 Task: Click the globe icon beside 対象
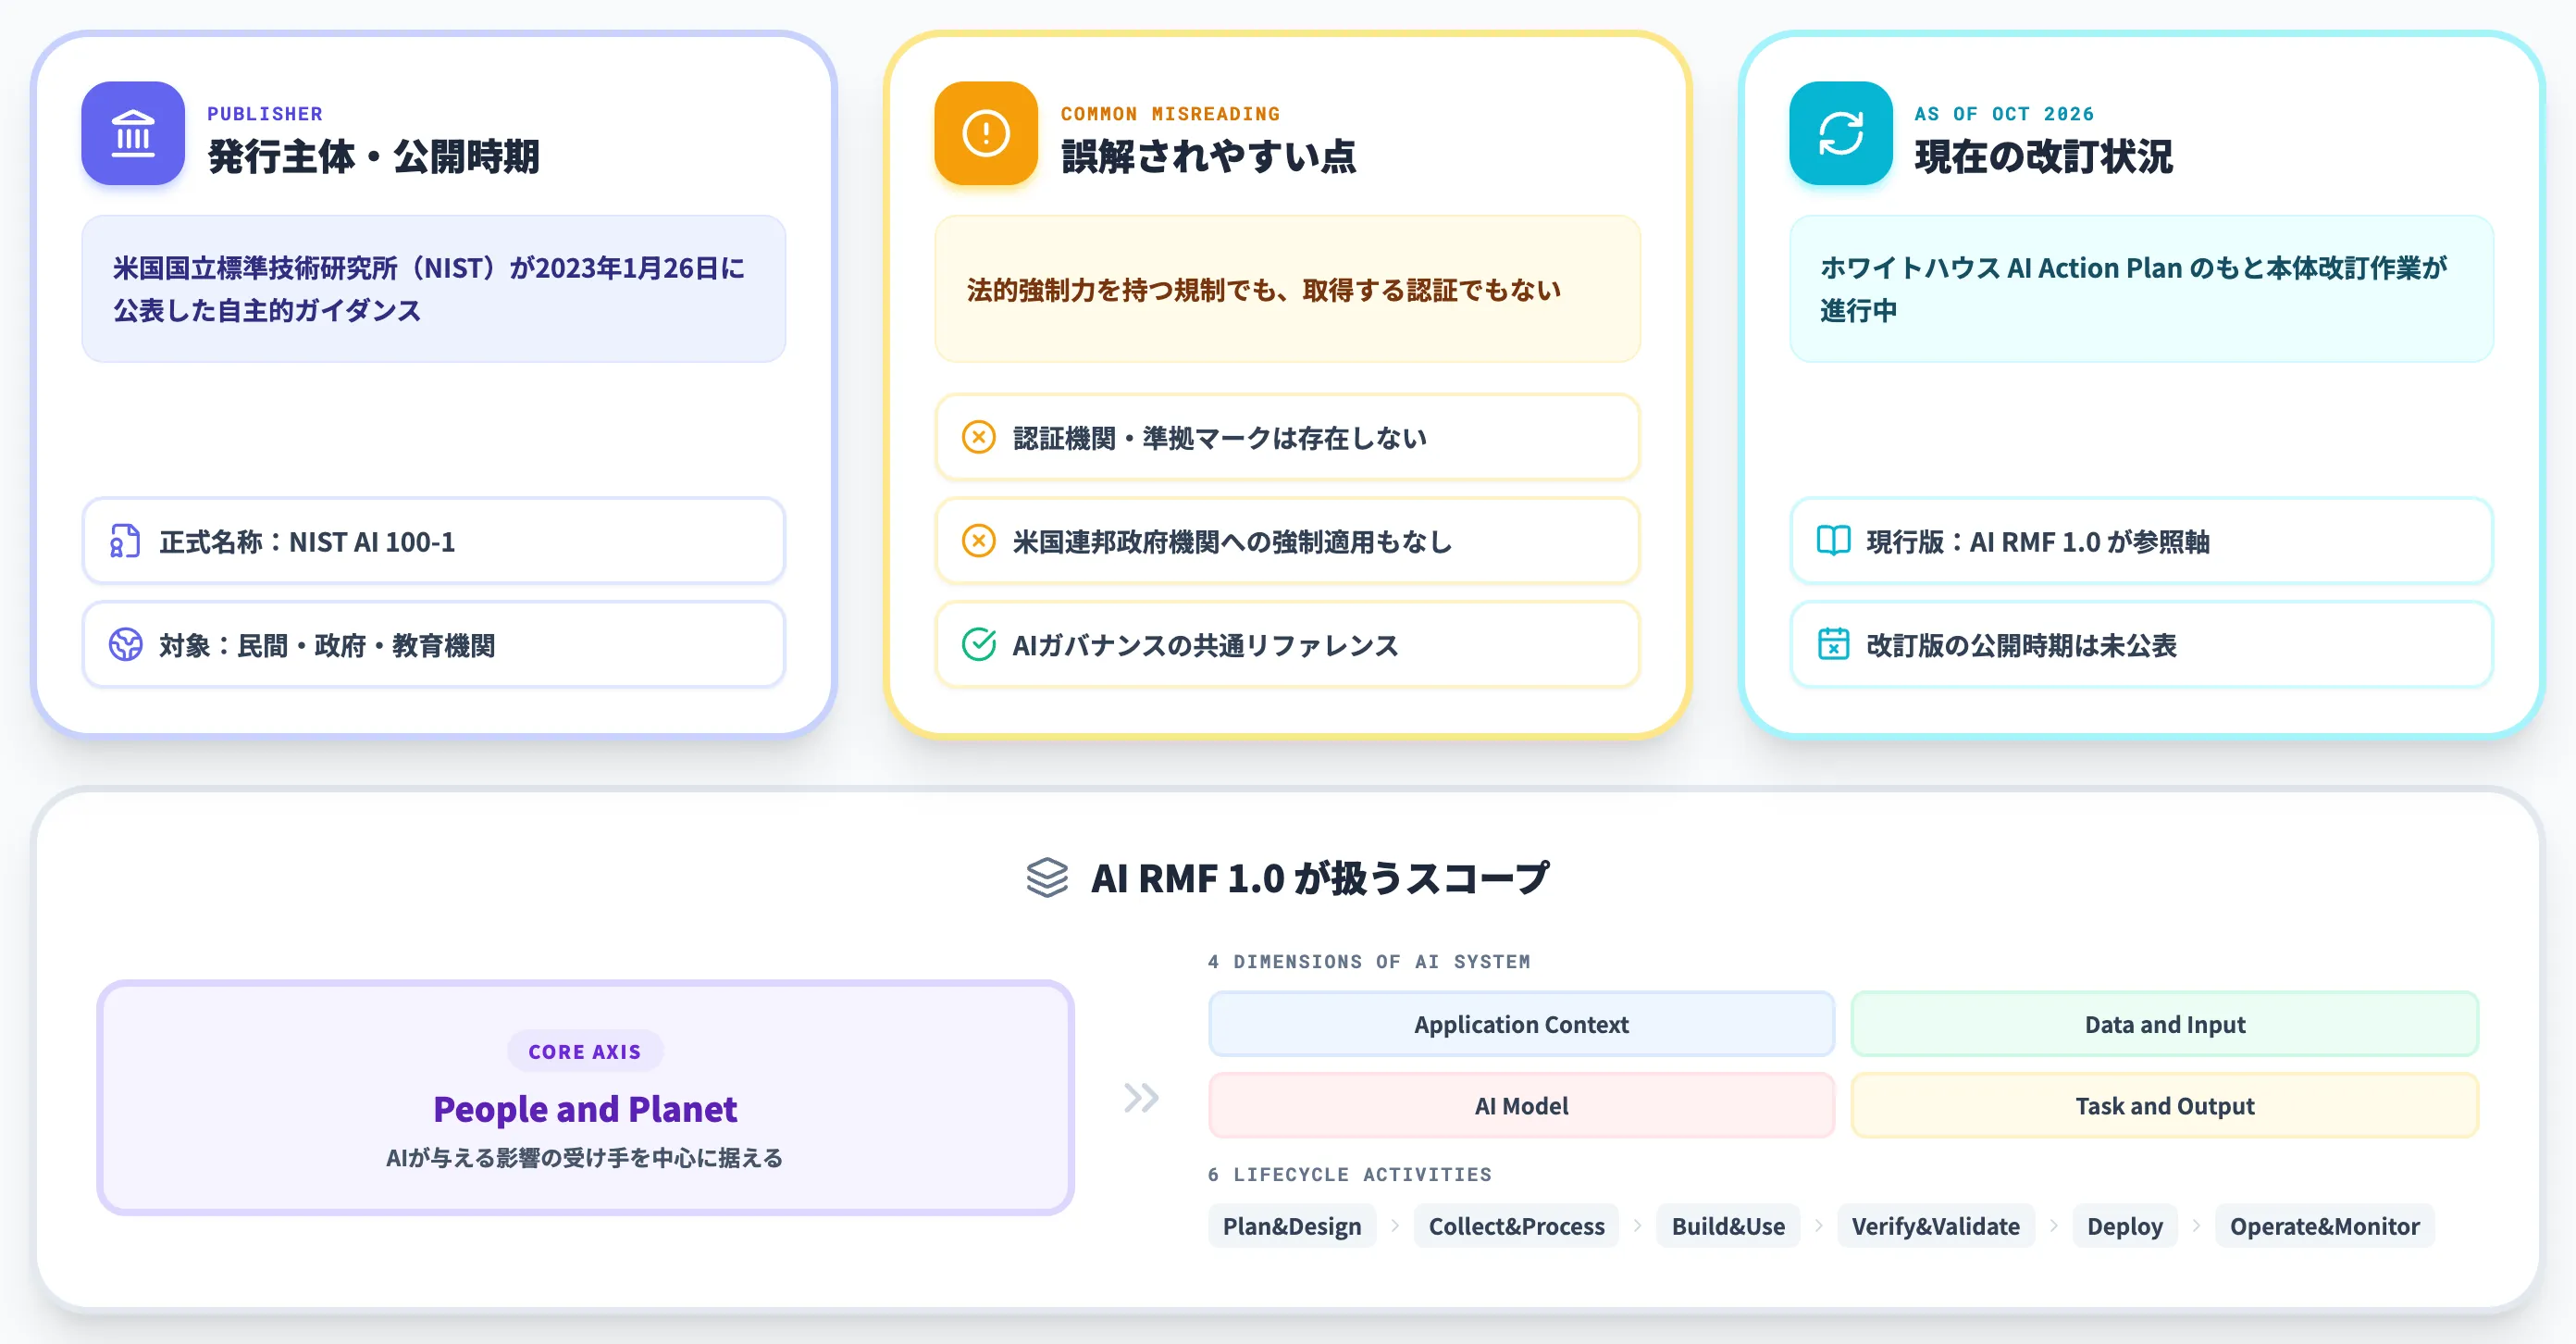tap(125, 644)
